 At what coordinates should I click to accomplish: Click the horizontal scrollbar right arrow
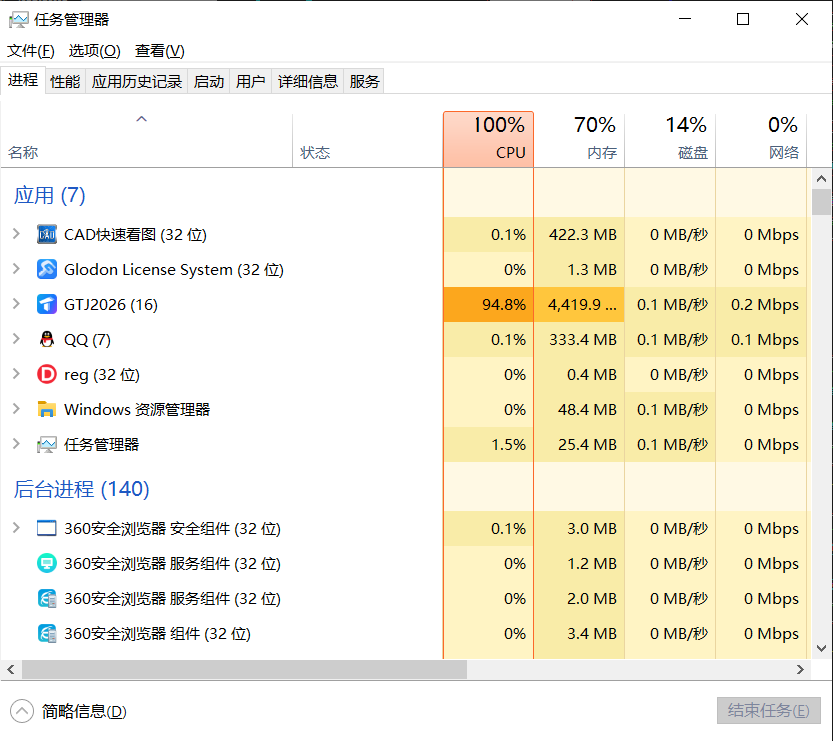(x=800, y=669)
